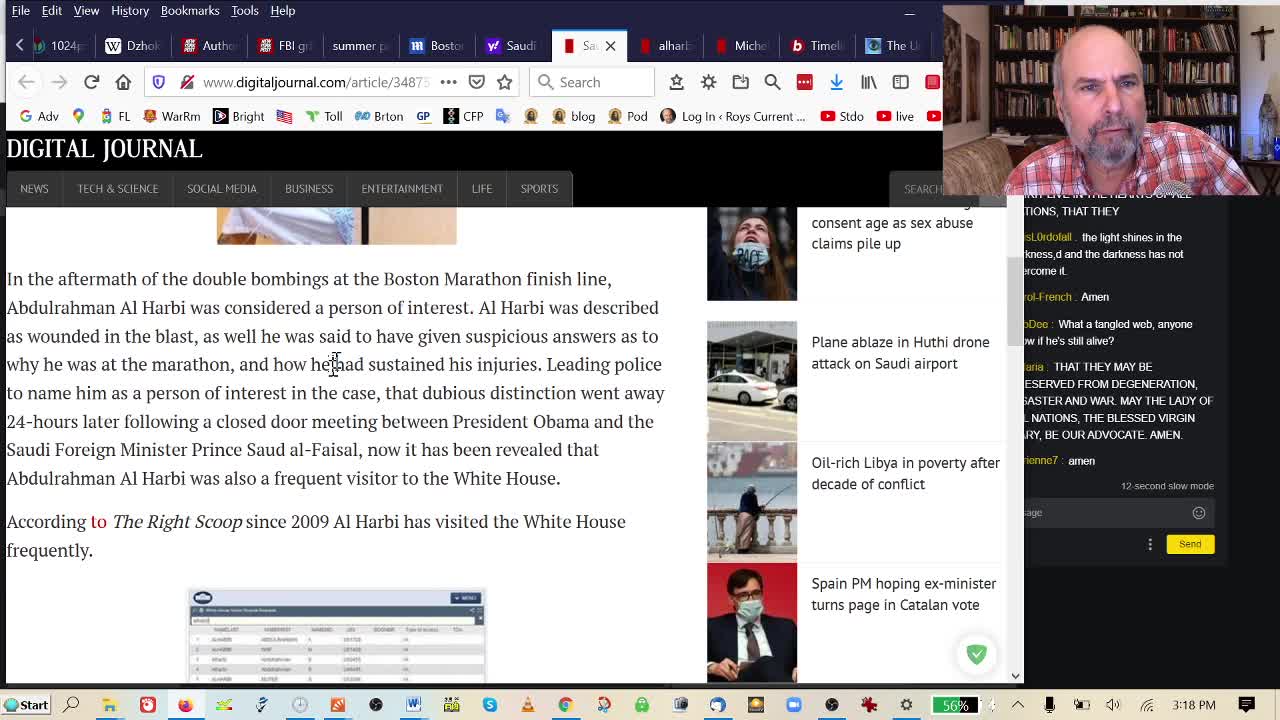Click the digitaljournal URL in address bar
This screenshot has height=720, width=1280.
(316, 82)
